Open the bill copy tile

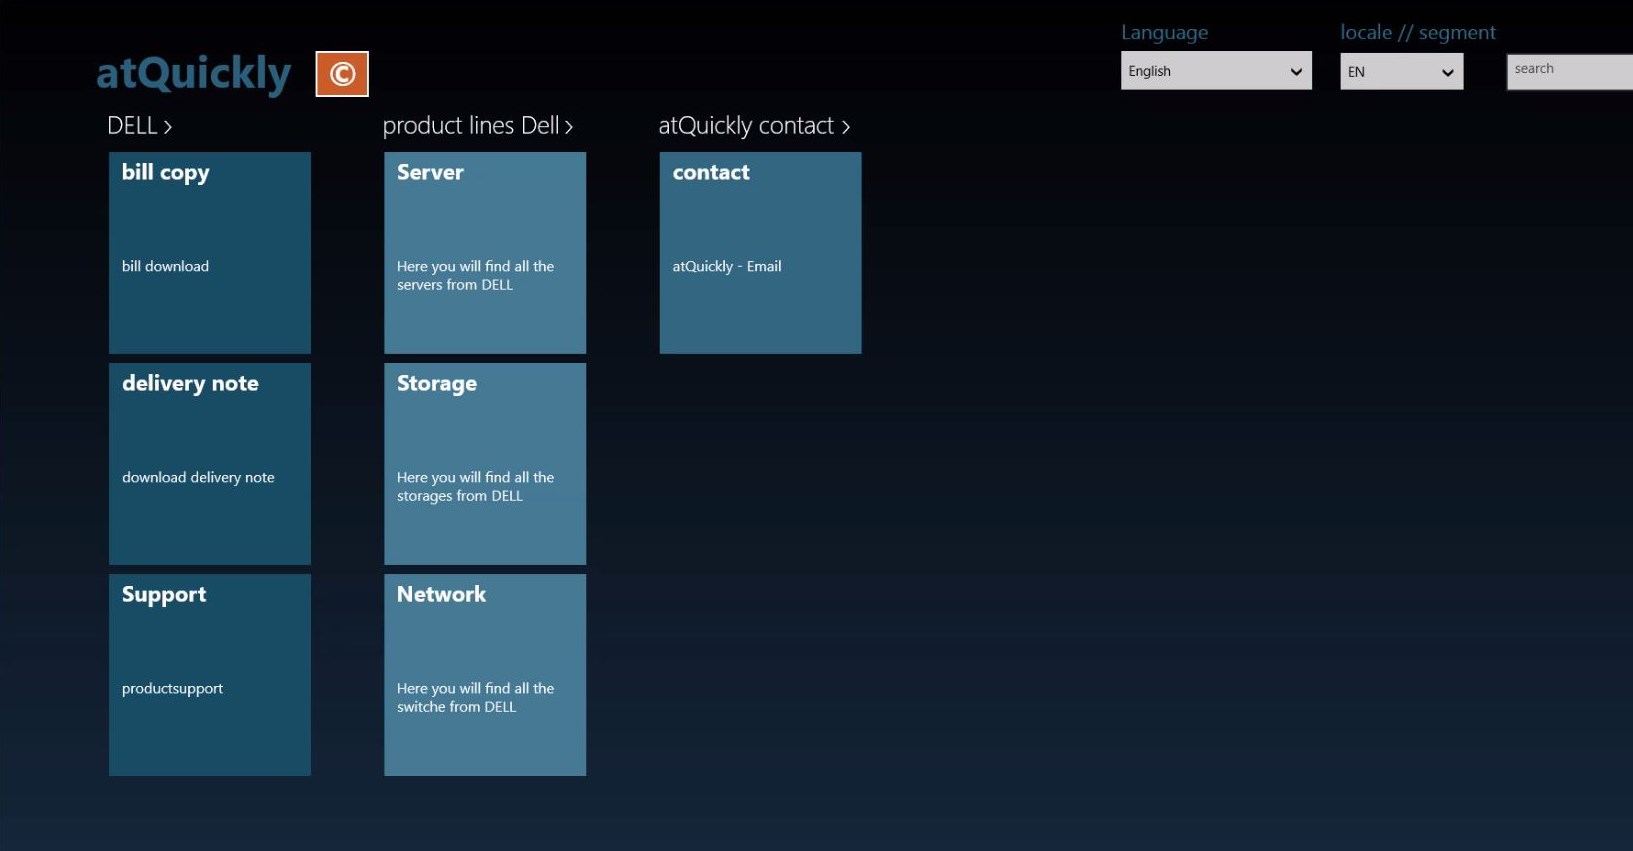click(x=210, y=253)
